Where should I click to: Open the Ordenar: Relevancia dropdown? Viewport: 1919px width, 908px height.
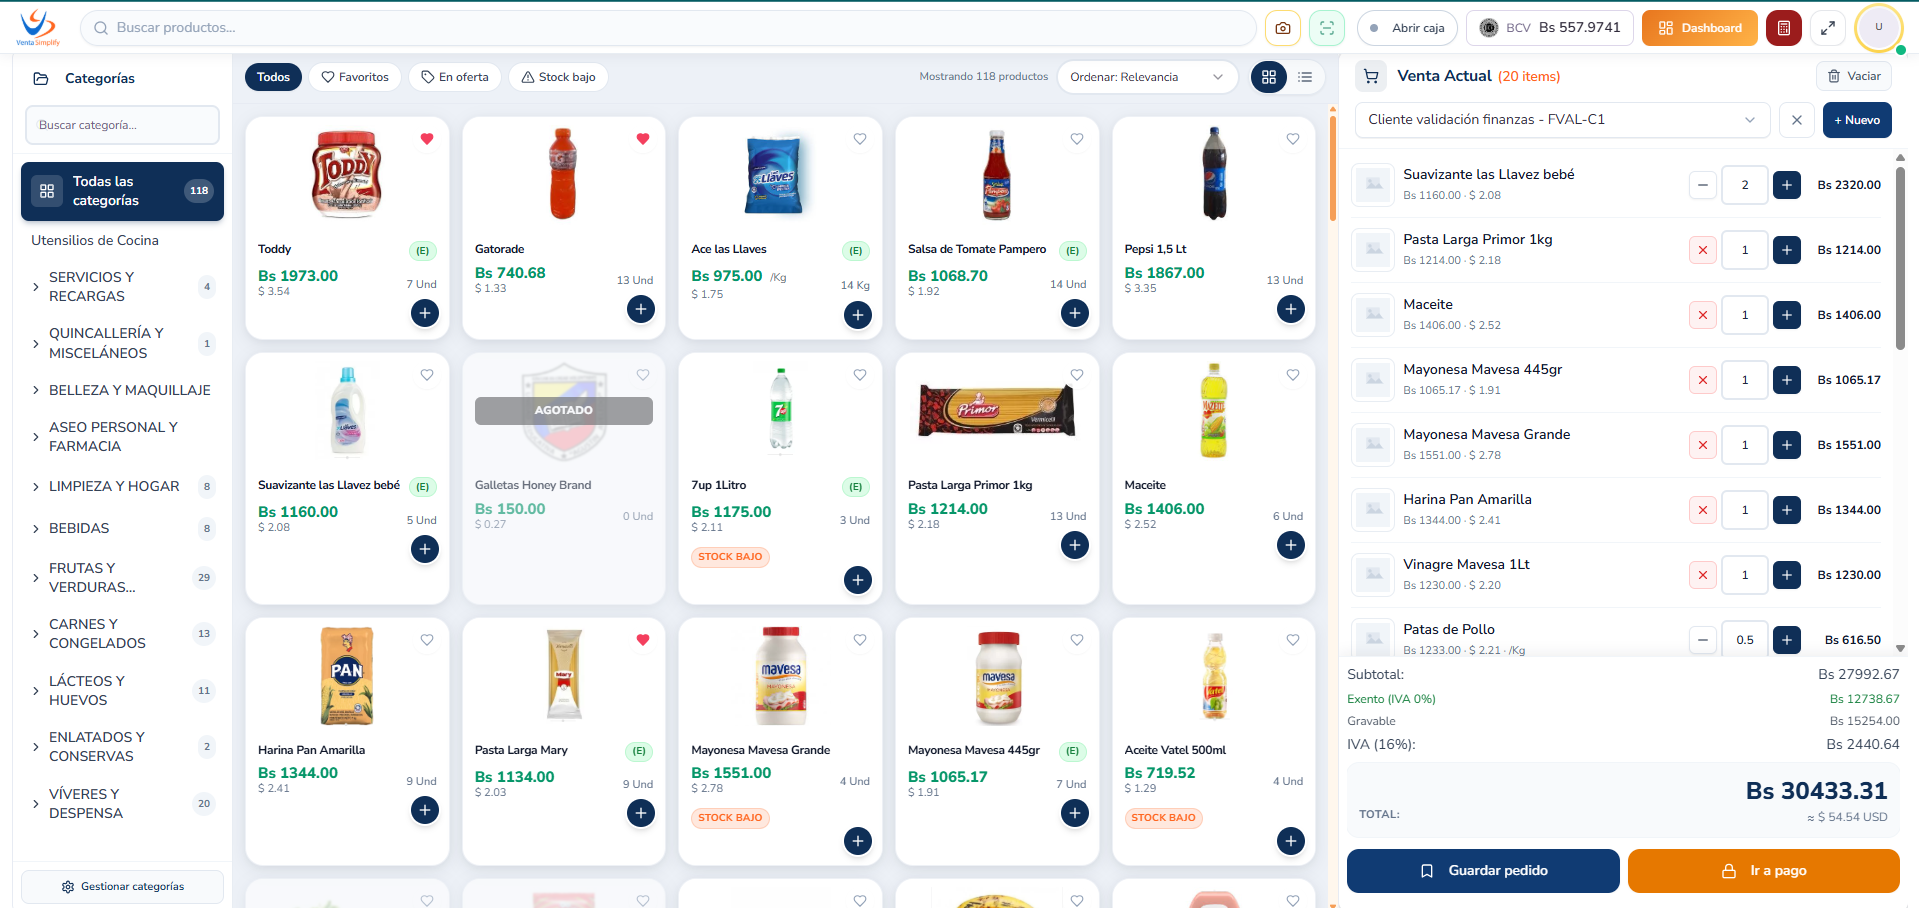point(1147,77)
